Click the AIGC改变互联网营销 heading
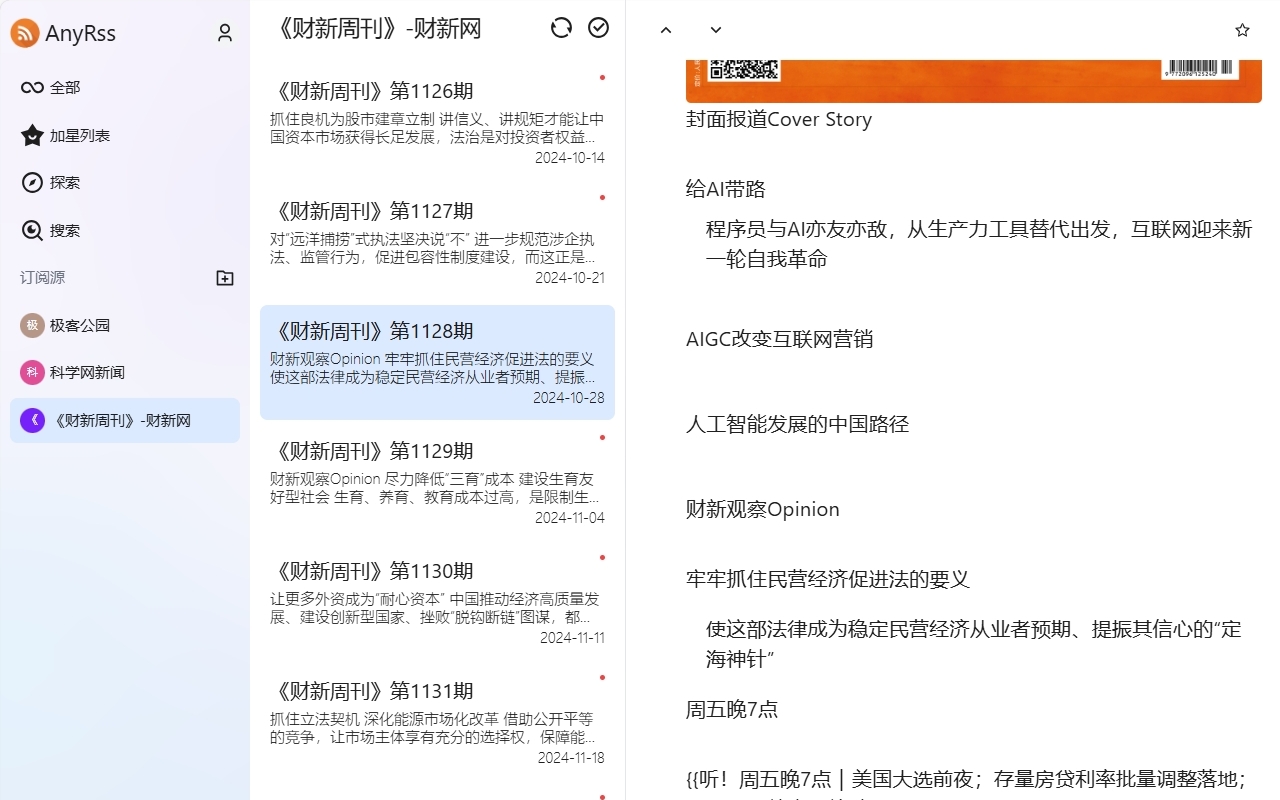This screenshot has width=1280, height=800. pyautogui.click(x=779, y=340)
